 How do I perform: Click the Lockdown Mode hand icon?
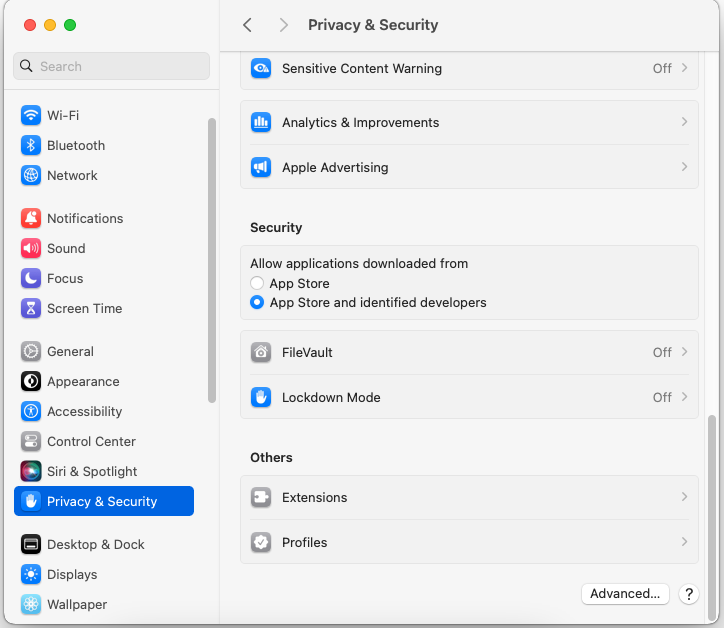click(x=261, y=397)
